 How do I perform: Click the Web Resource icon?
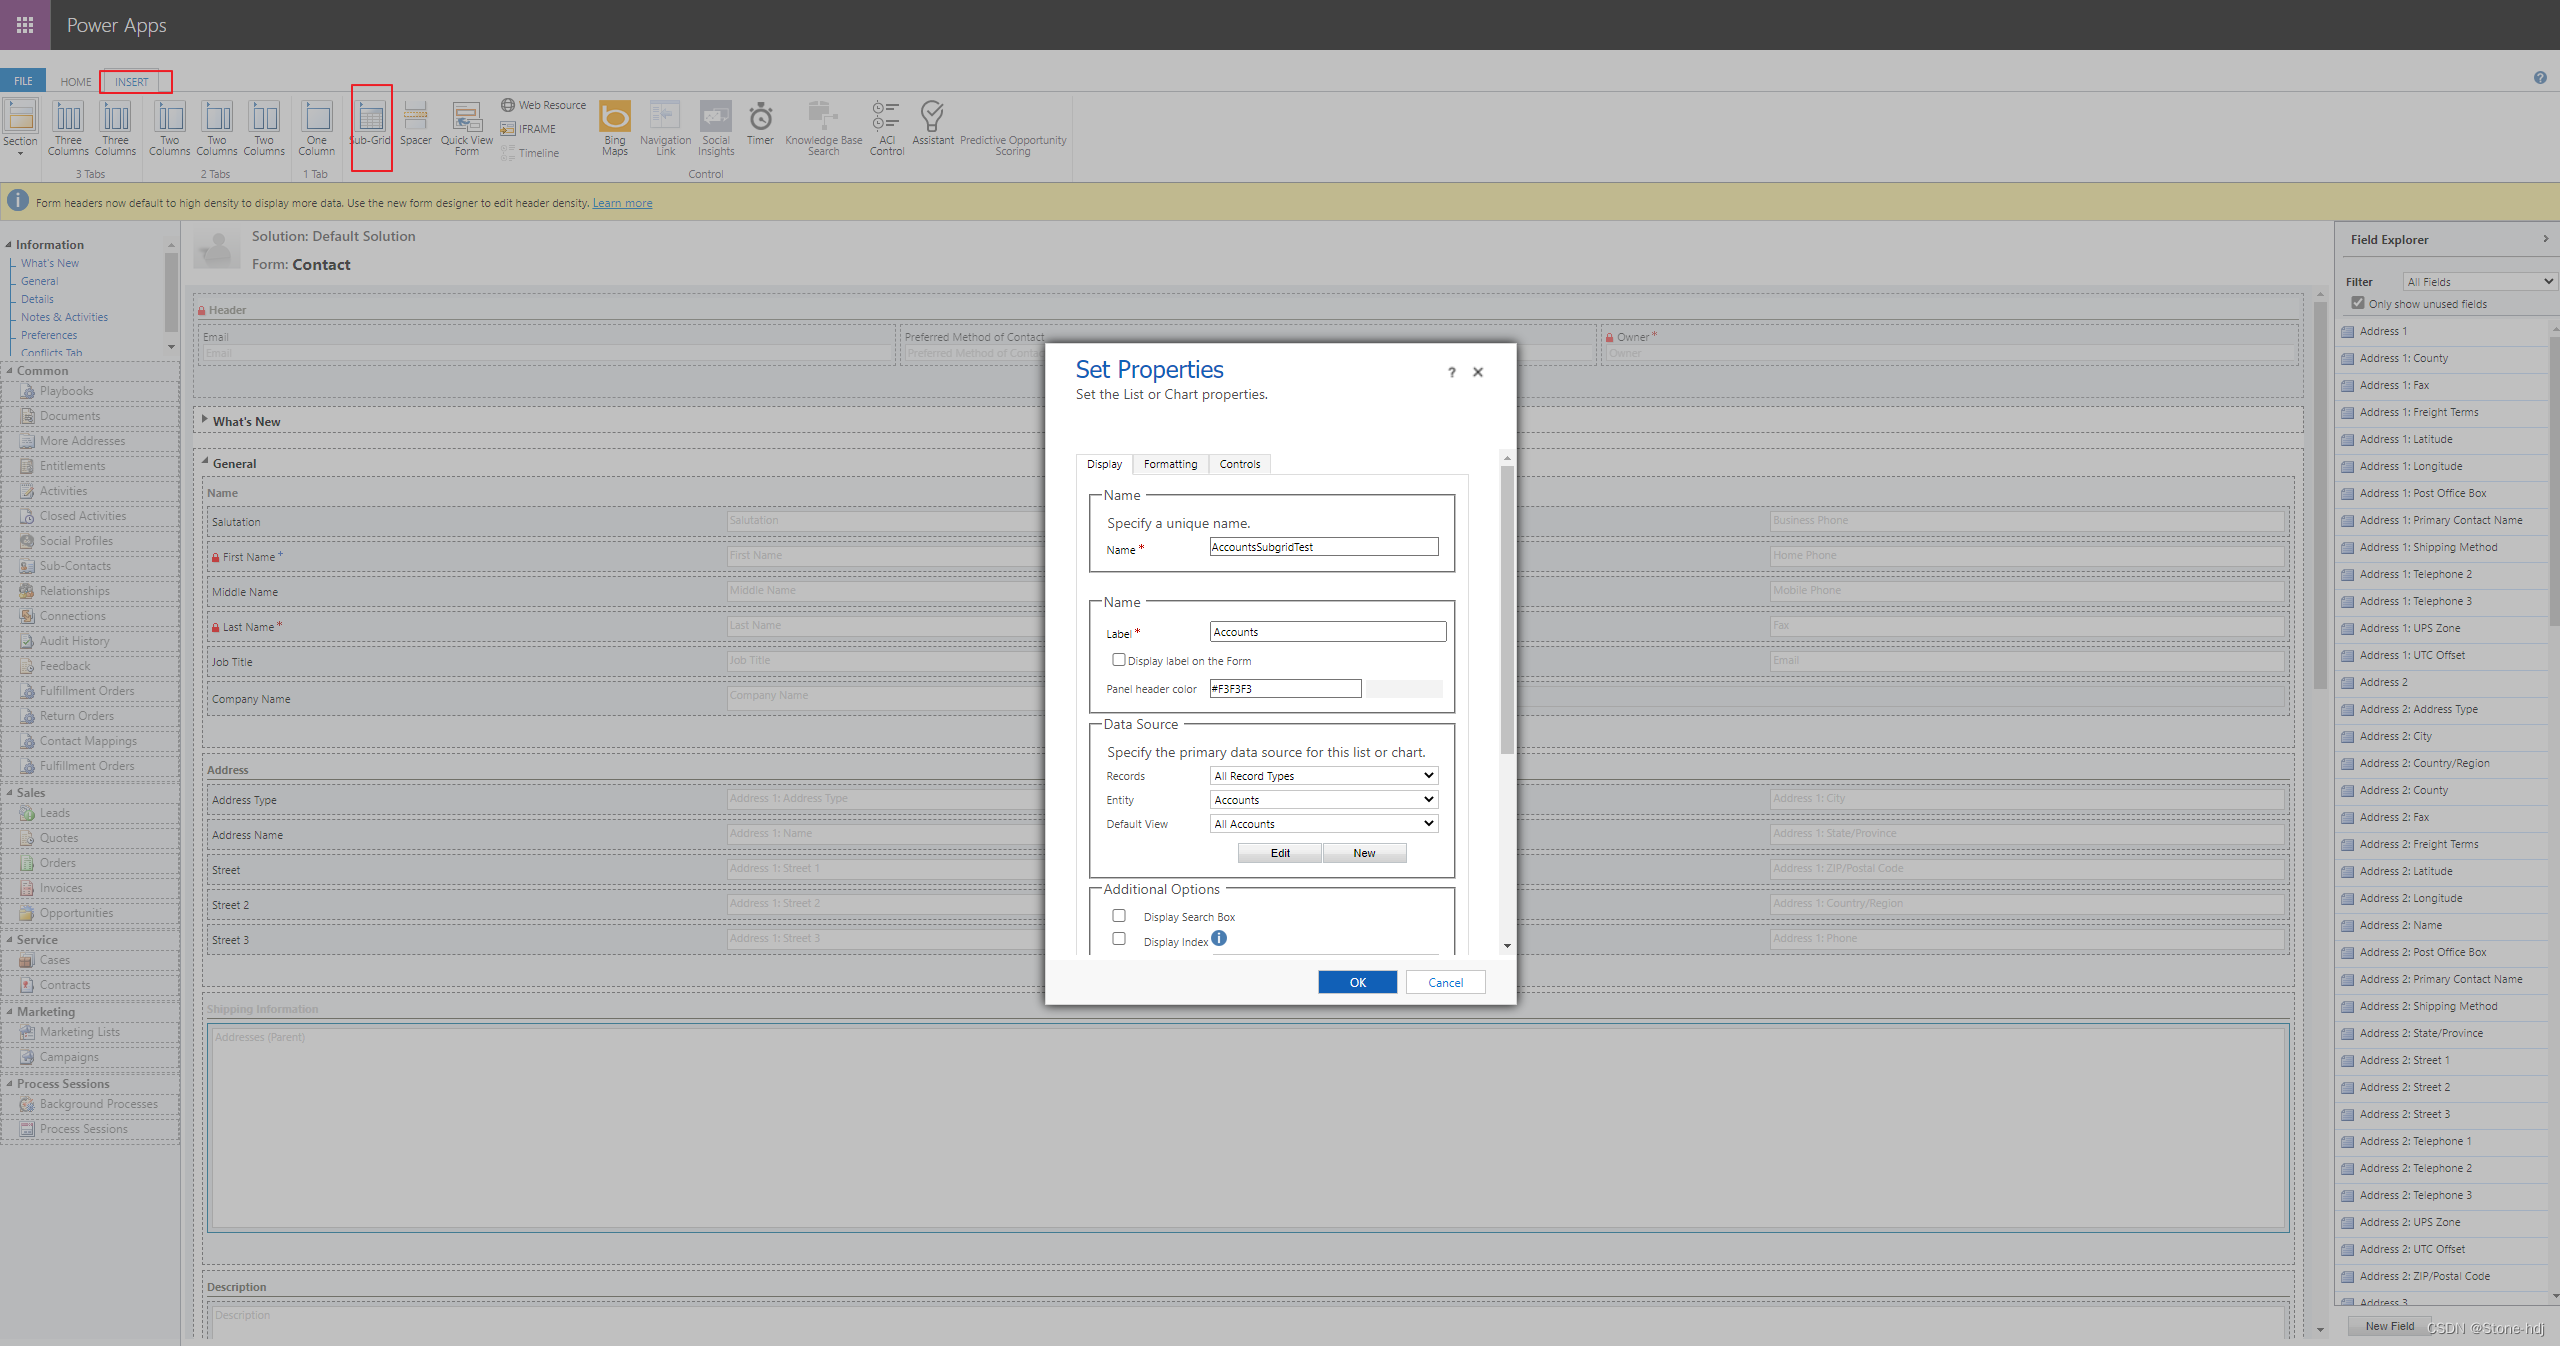pyautogui.click(x=508, y=105)
